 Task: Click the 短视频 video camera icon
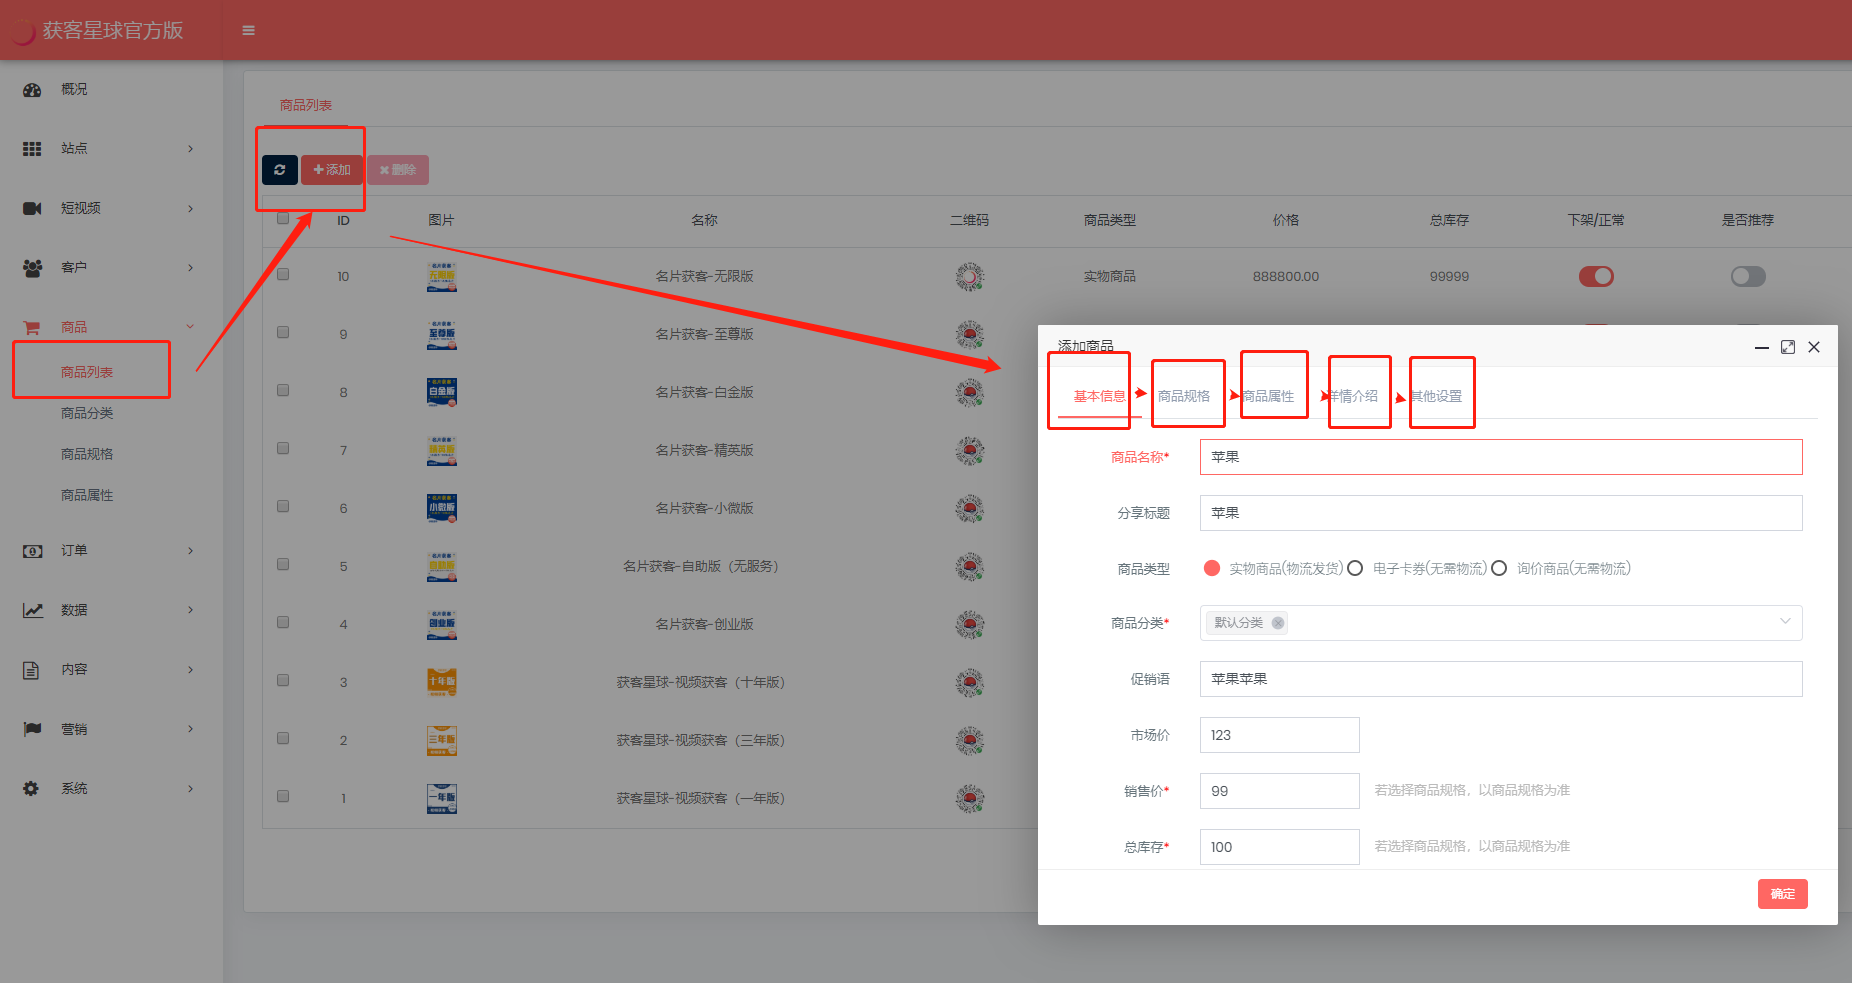click(32, 208)
